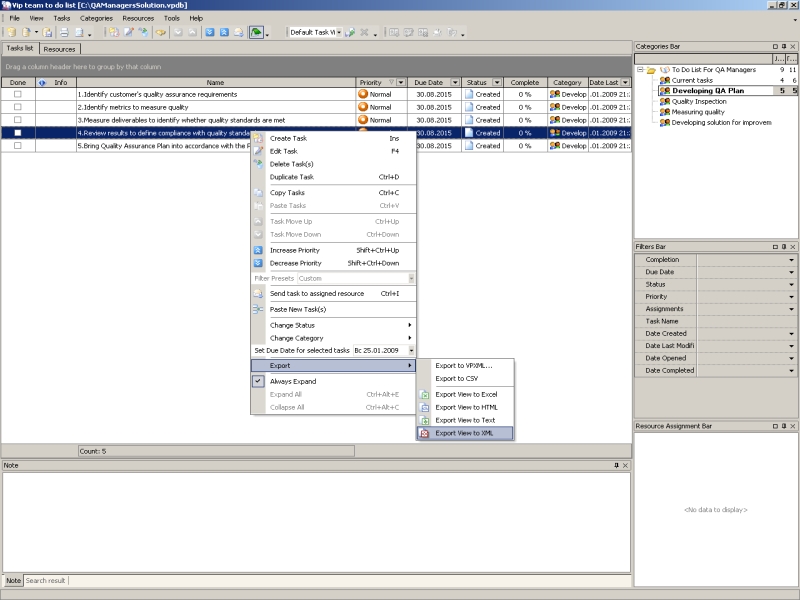The height and width of the screenshot is (600, 800).
Task: Collapse the To Do List For QA Managers tree
Action: [640, 70]
